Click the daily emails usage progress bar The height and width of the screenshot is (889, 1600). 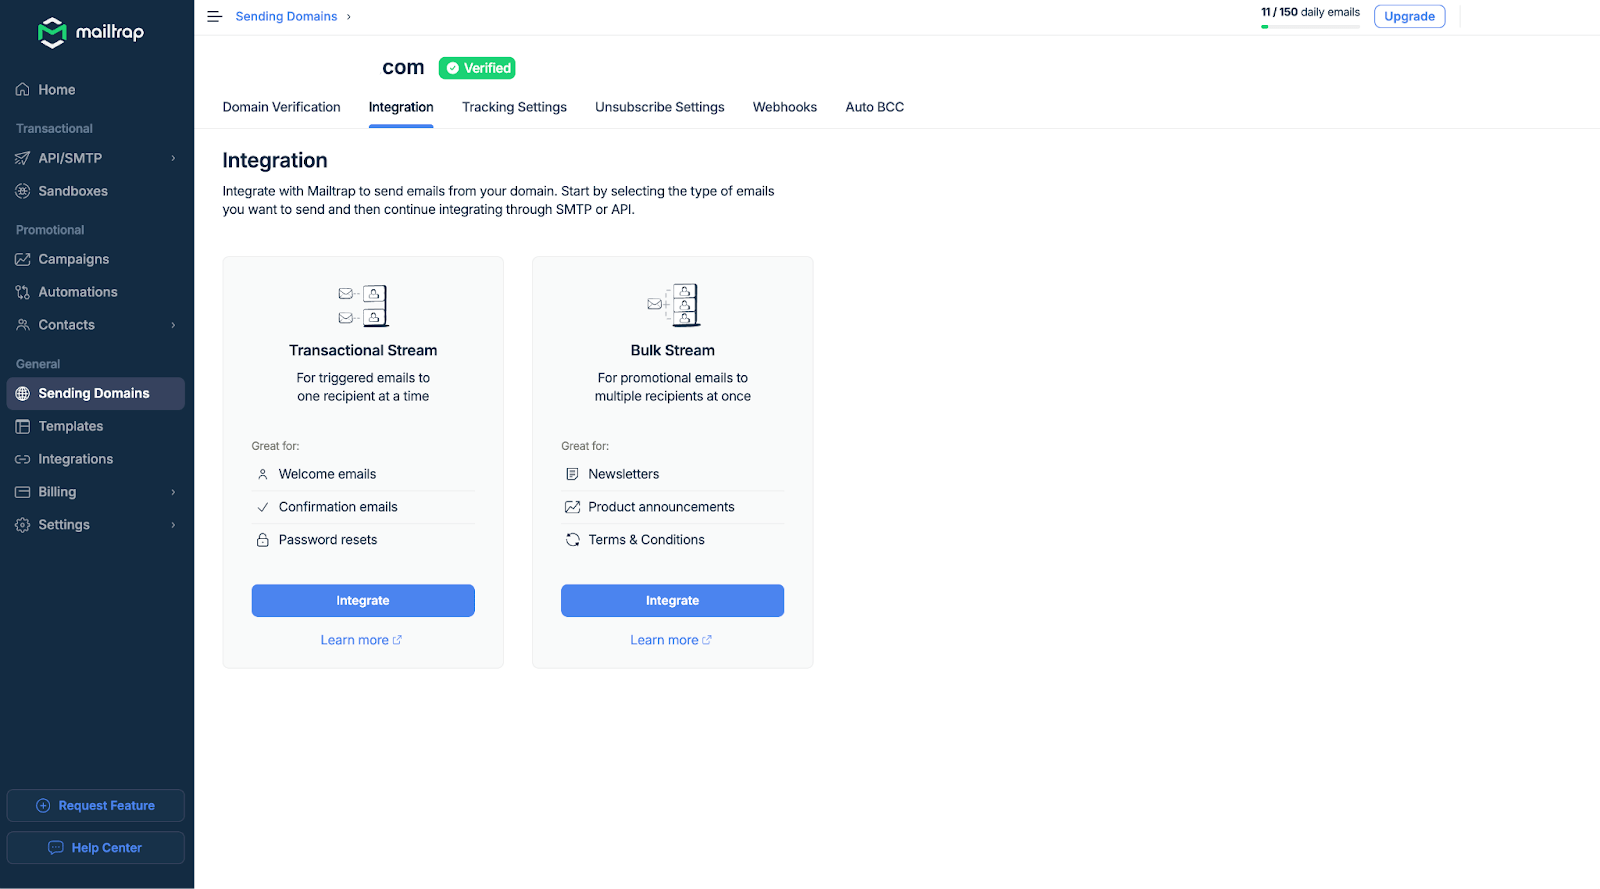[1310, 27]
